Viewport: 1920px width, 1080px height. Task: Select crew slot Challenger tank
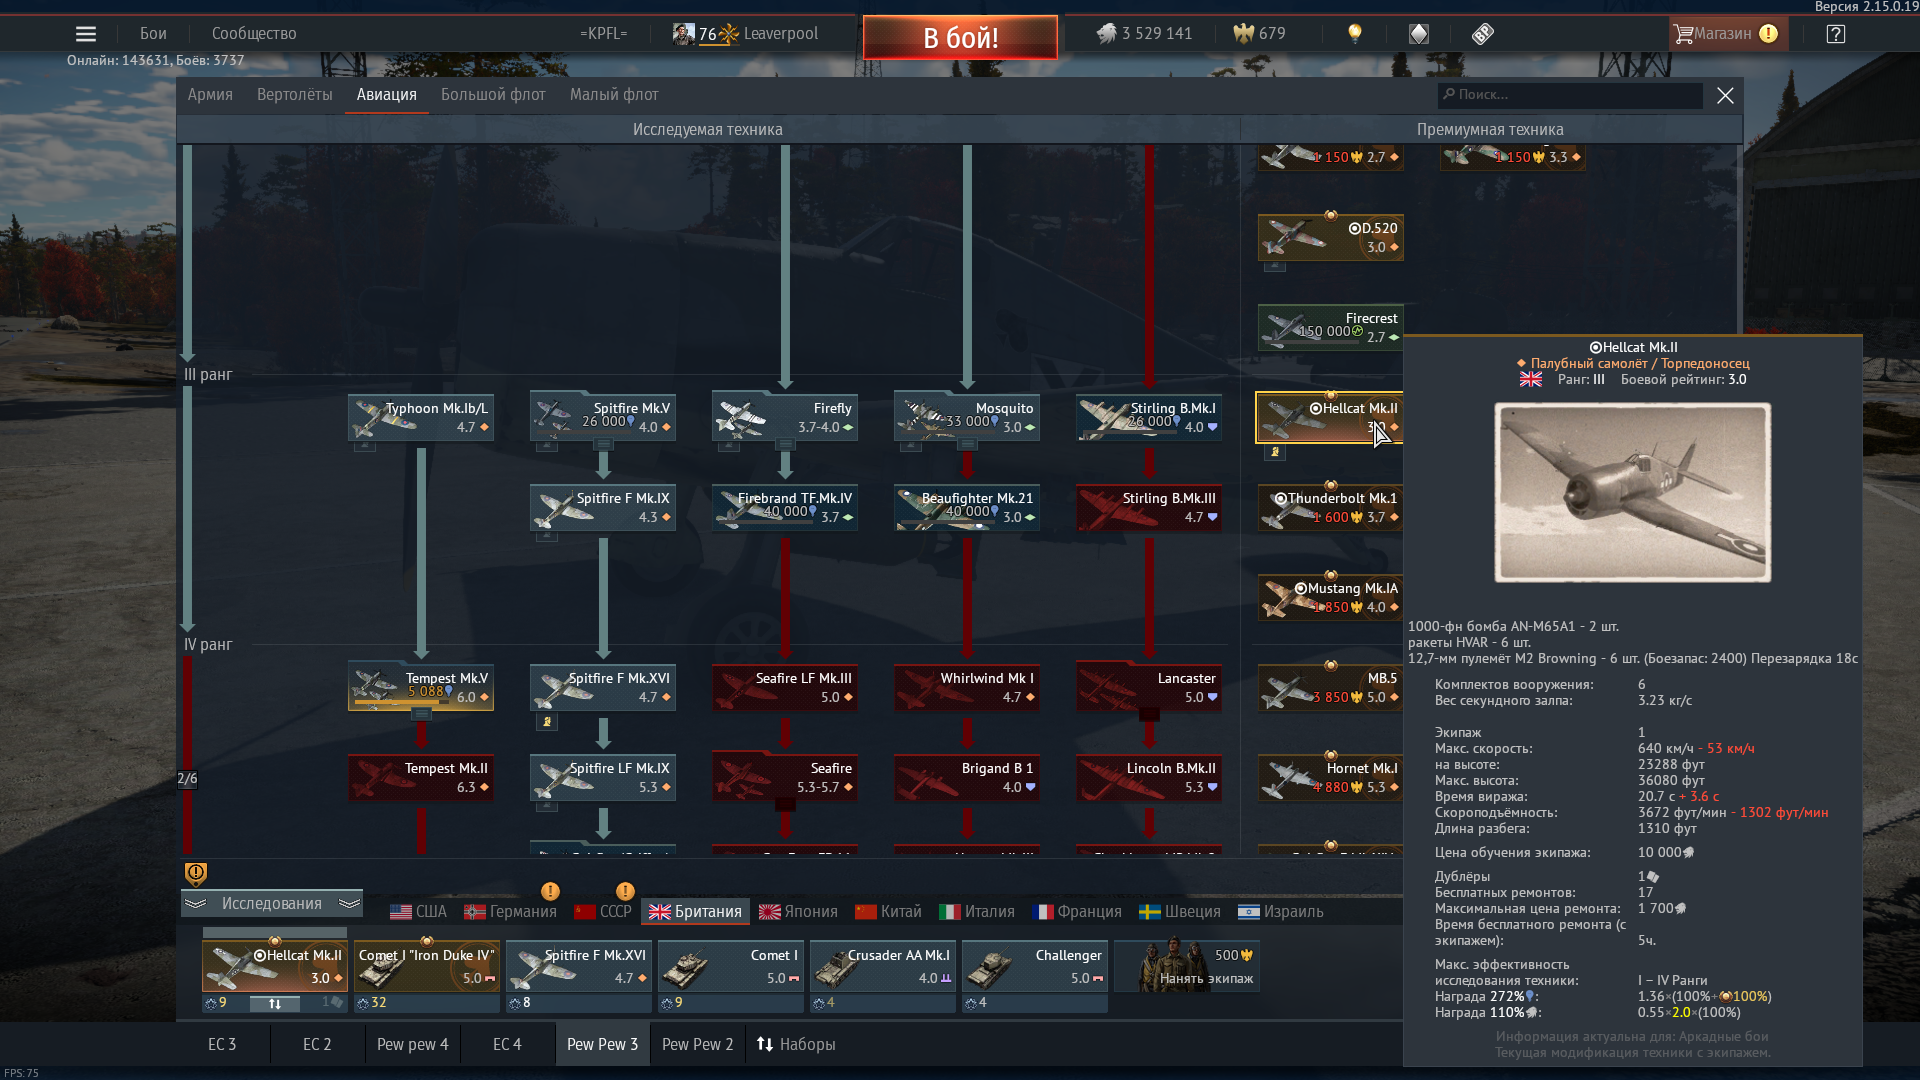[x=1035, y=966]
